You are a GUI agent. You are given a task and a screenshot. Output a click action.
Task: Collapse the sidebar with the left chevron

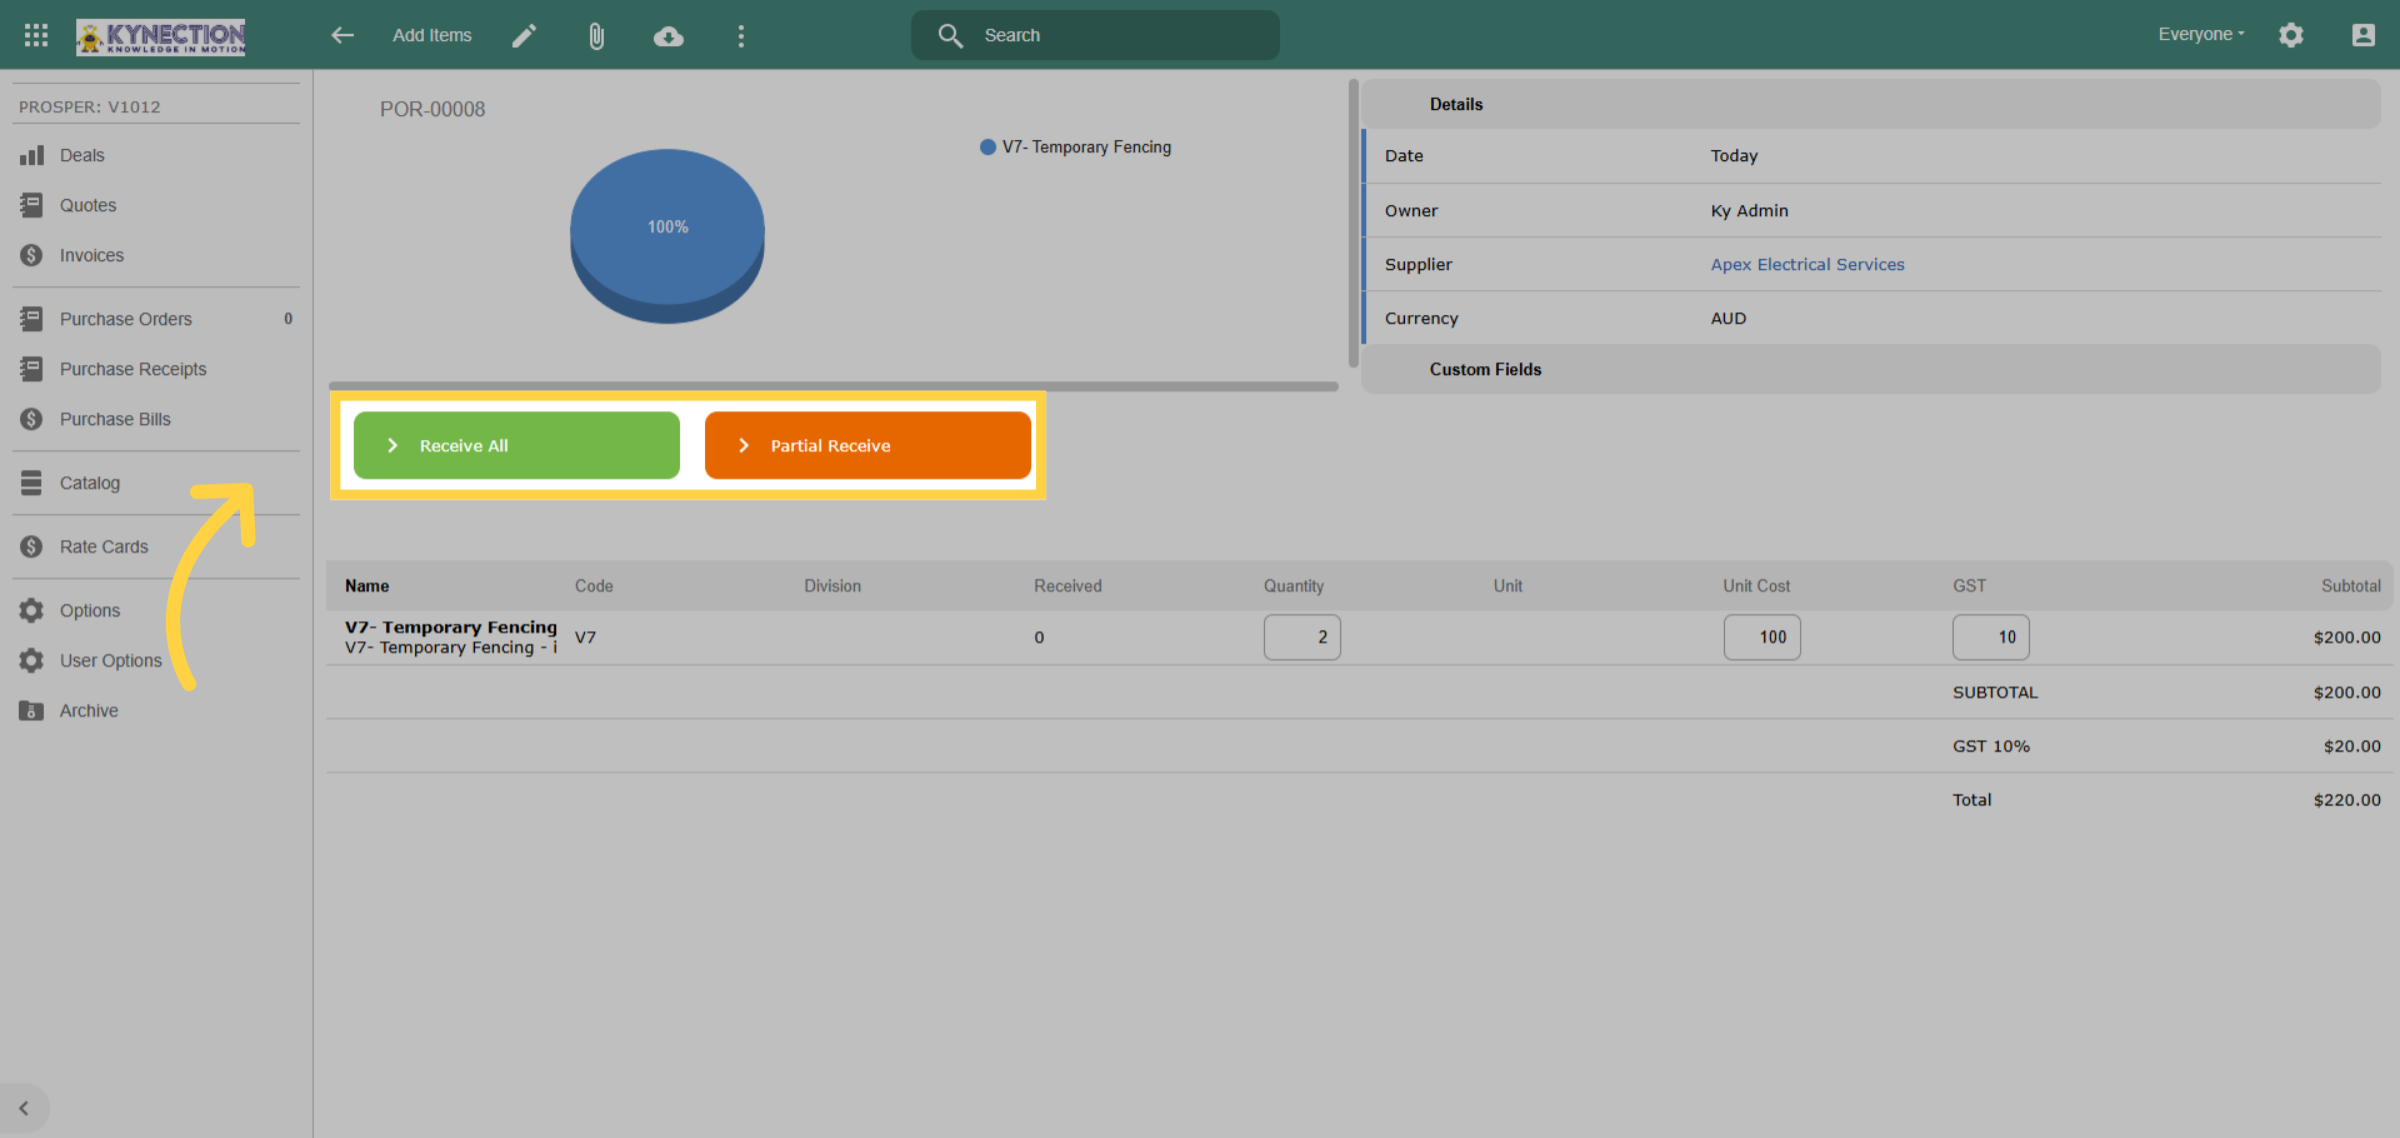point(24,1108)
